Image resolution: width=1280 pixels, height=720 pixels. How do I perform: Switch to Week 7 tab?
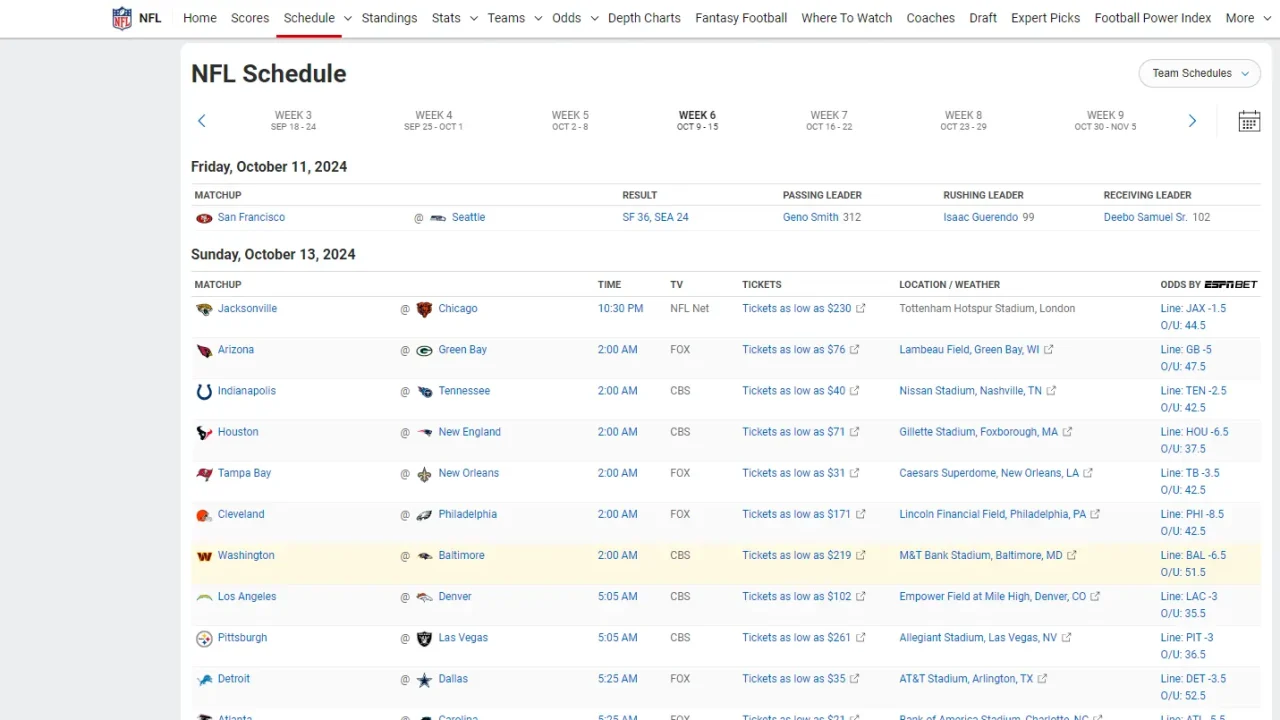tap(829, 121)
